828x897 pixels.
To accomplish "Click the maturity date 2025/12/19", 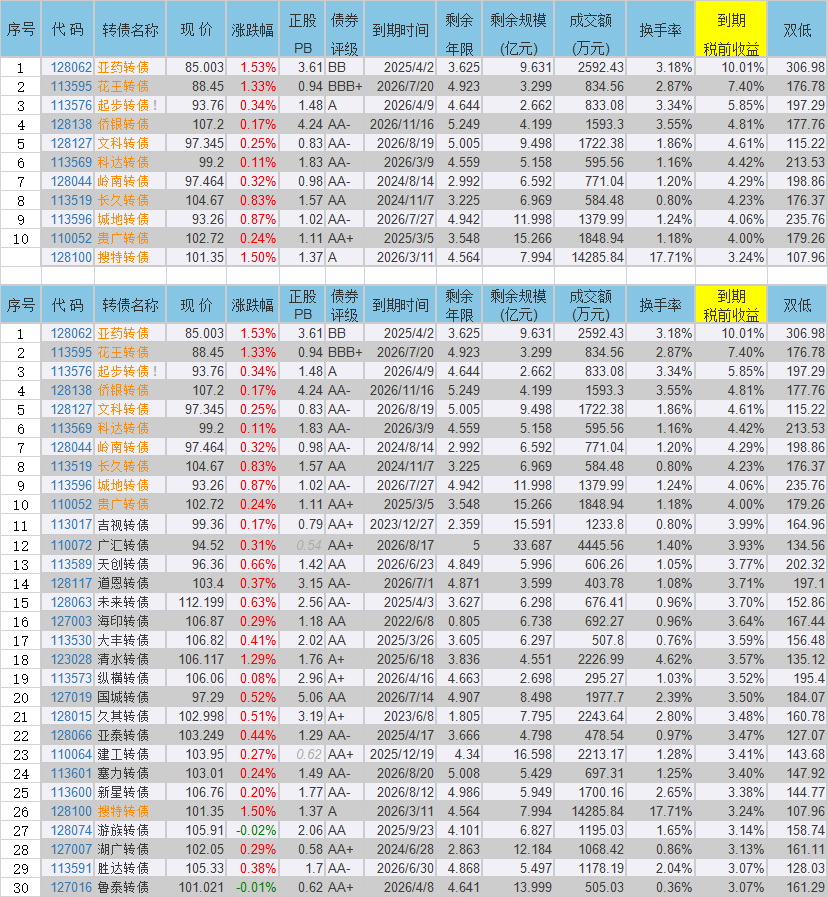I will (x=402, y=755).
